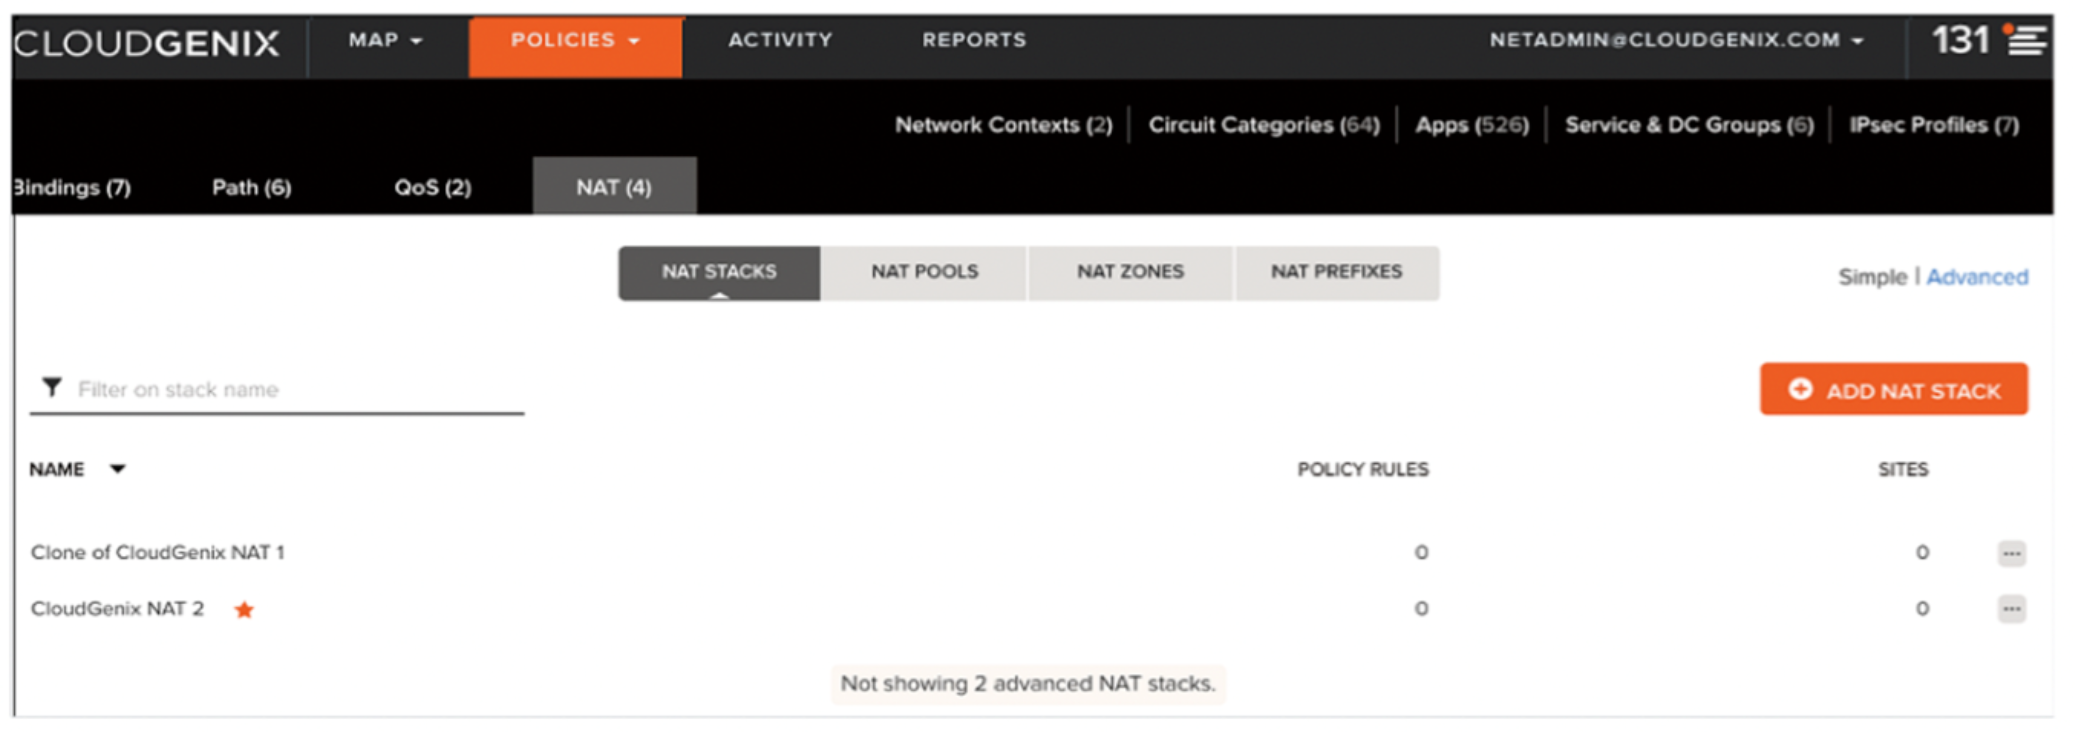The width and height of the screenshot is (2075, 733).
Task: Click the filter funnel icon
Action: [x=52, y=387]
